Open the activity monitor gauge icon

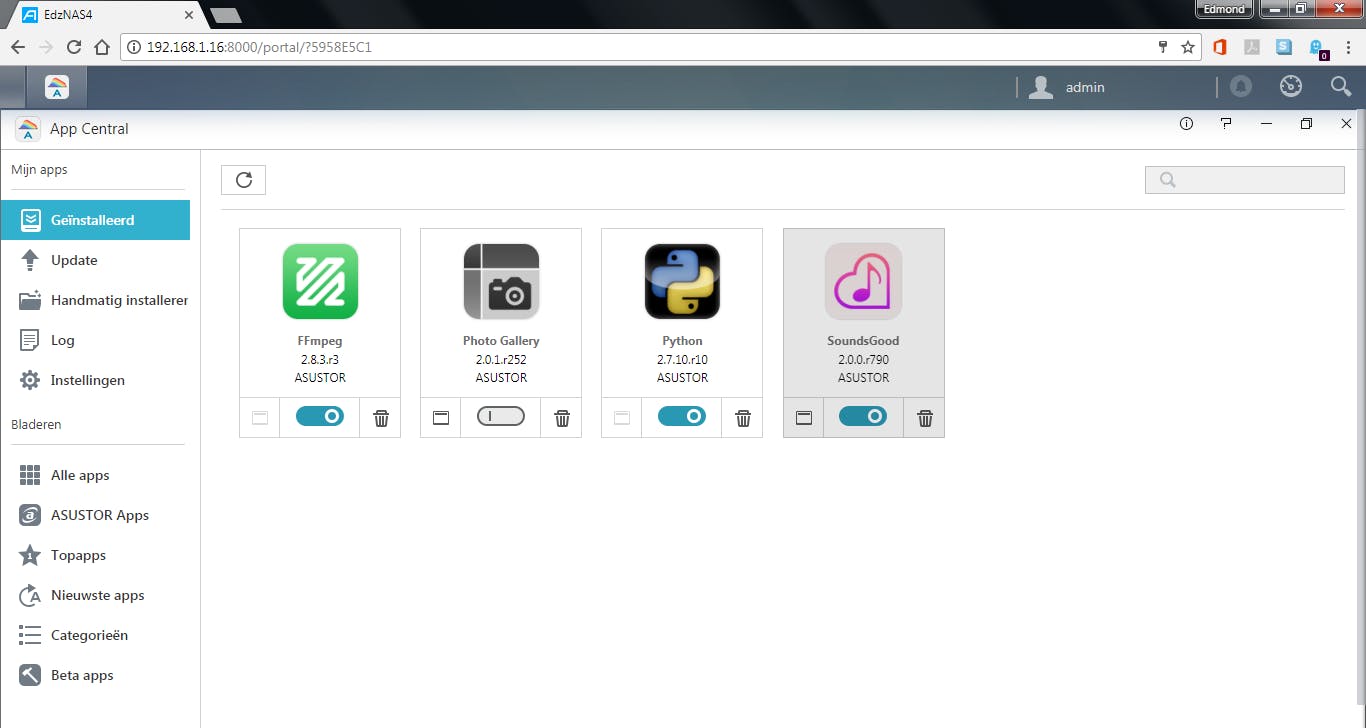click(1291, 87)
